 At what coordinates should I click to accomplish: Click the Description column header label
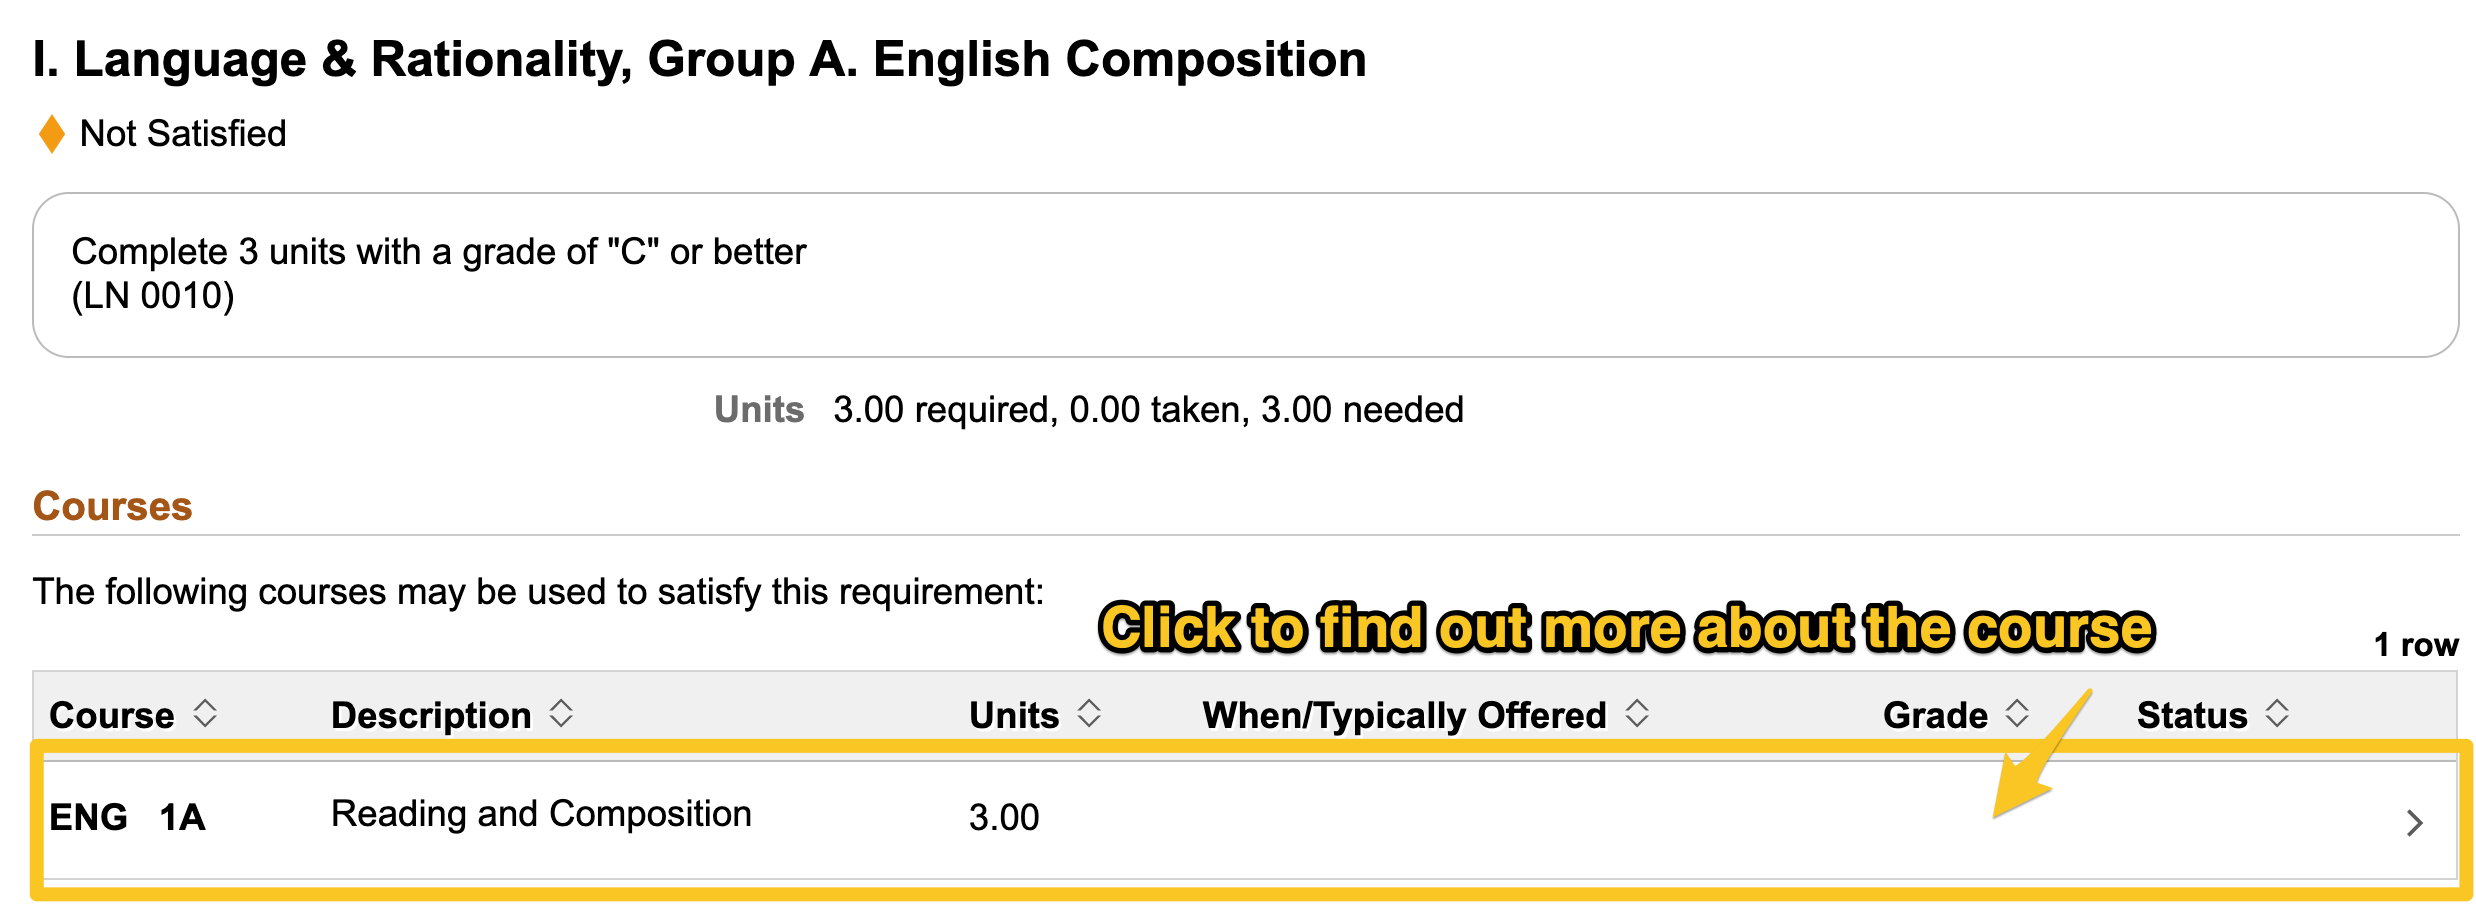pyautogui.click(x=431, y=716)
